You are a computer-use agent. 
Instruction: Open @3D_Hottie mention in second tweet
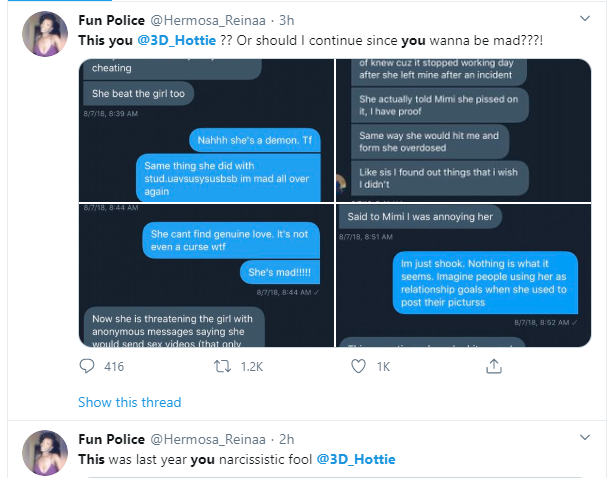pos(356,459)
